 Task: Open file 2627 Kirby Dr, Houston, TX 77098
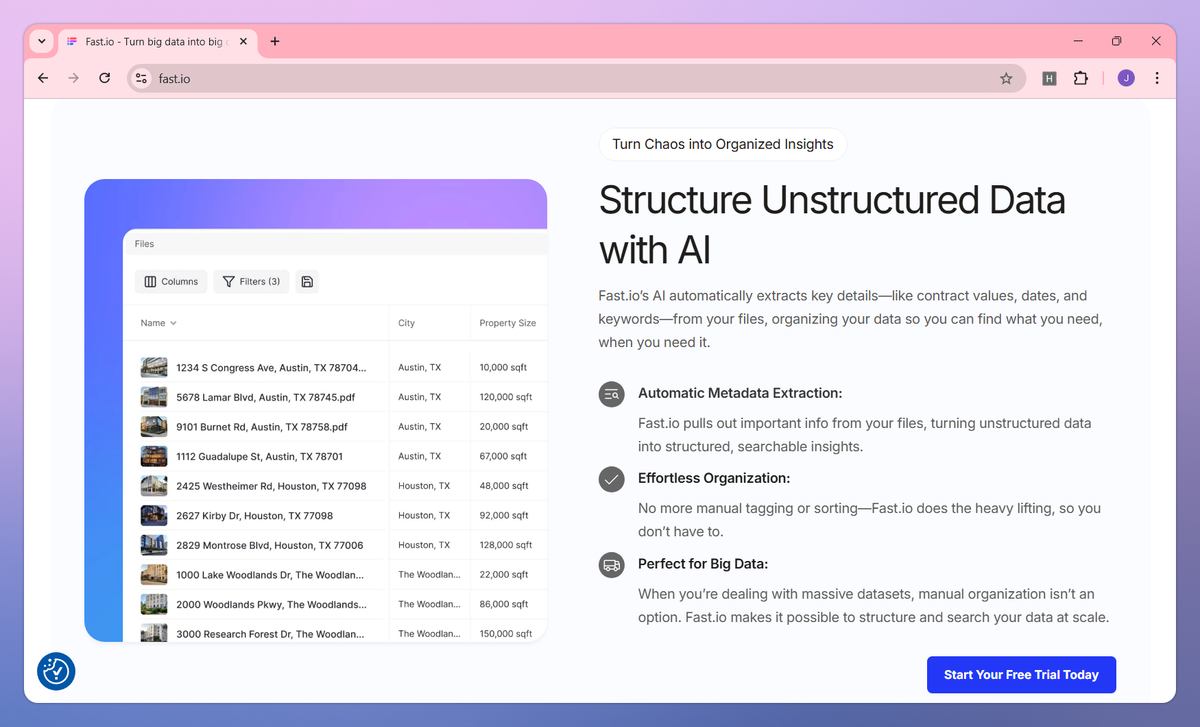point(254,516)
